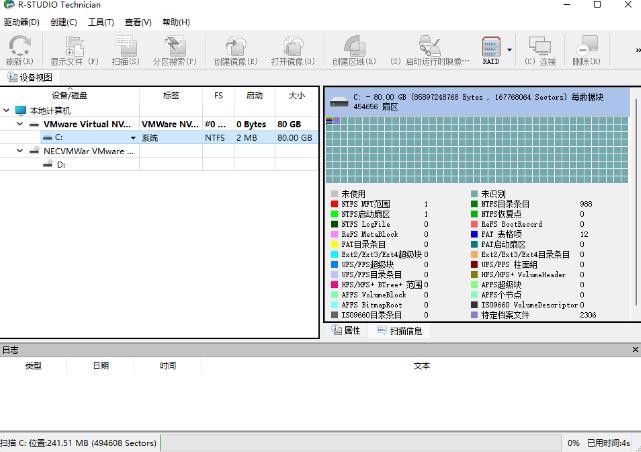Select the D: drive row
Viewport: 641px width, 452px height.
pos(159,164)
